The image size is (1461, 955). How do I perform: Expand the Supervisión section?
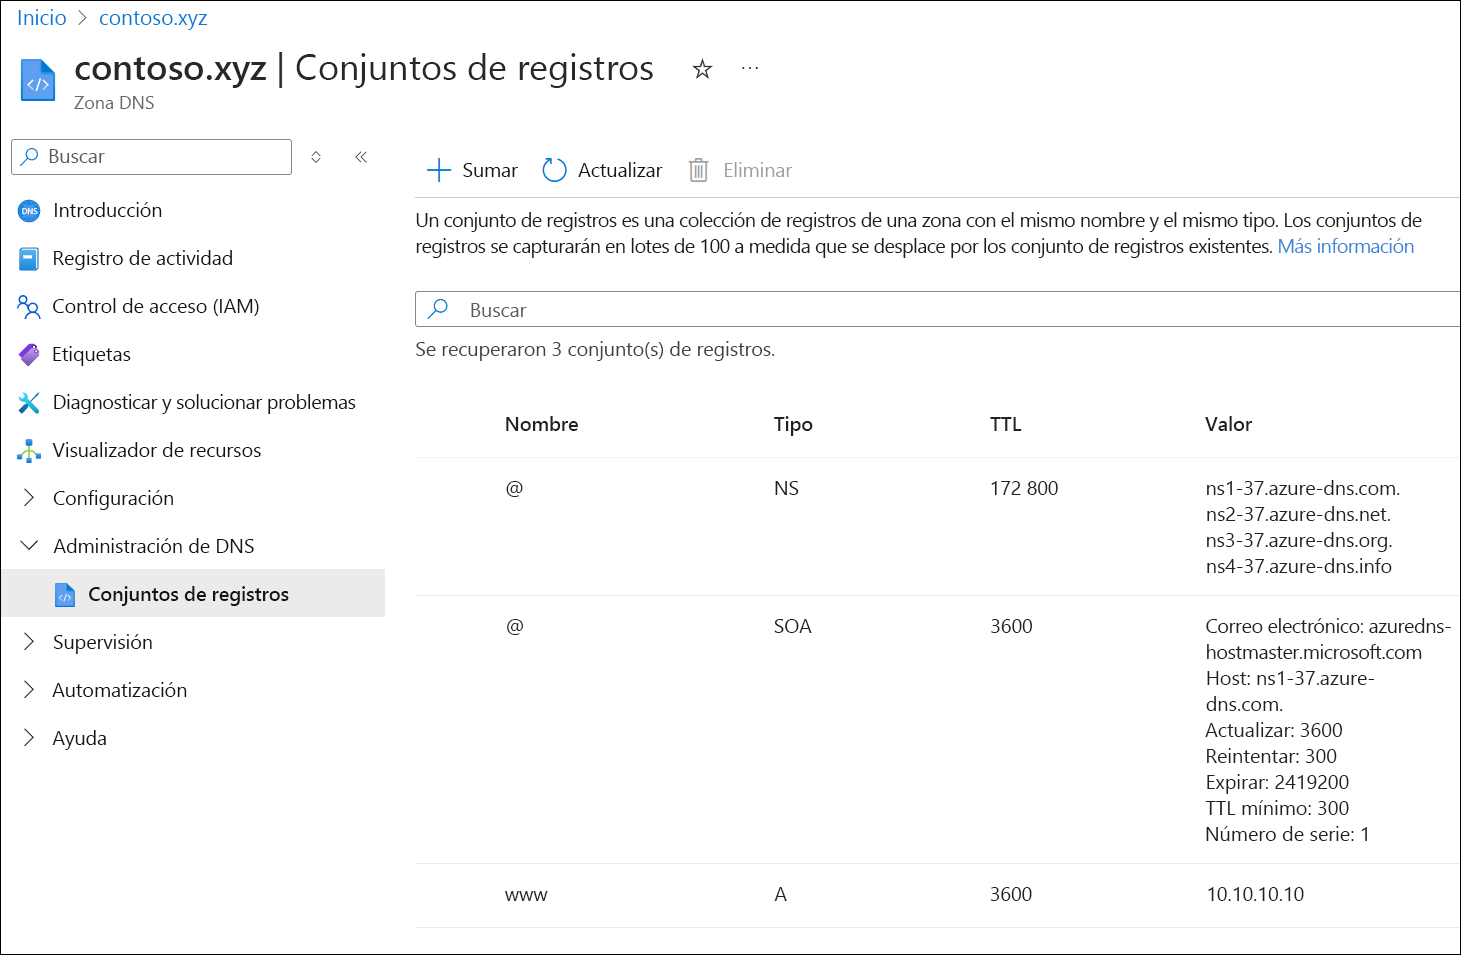pos(30,642)
